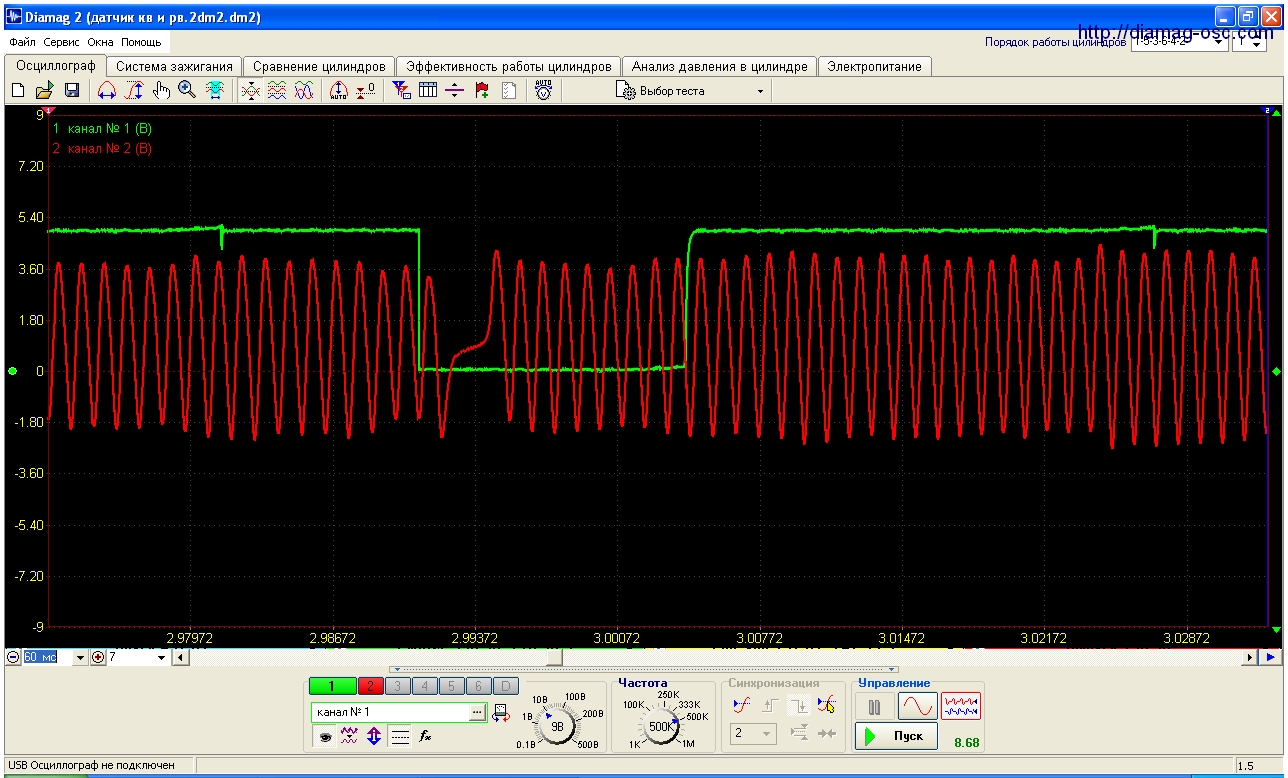Image resolution: width=1288 pixels, height=778 pixels.
Task: Click the vertical stretch waveform tool icon
Action: point(134,91)
